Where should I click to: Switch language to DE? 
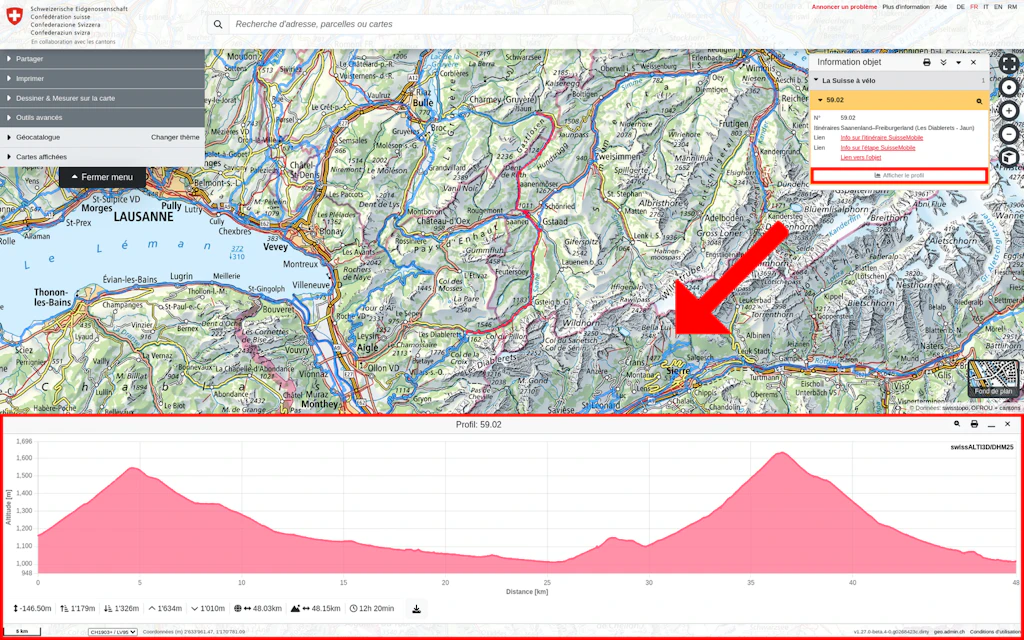[x=961, y=7]
